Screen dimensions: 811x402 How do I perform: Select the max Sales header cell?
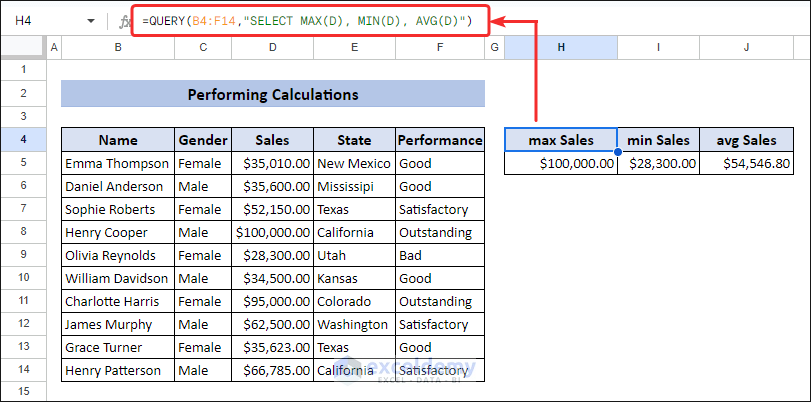point(561,140)
